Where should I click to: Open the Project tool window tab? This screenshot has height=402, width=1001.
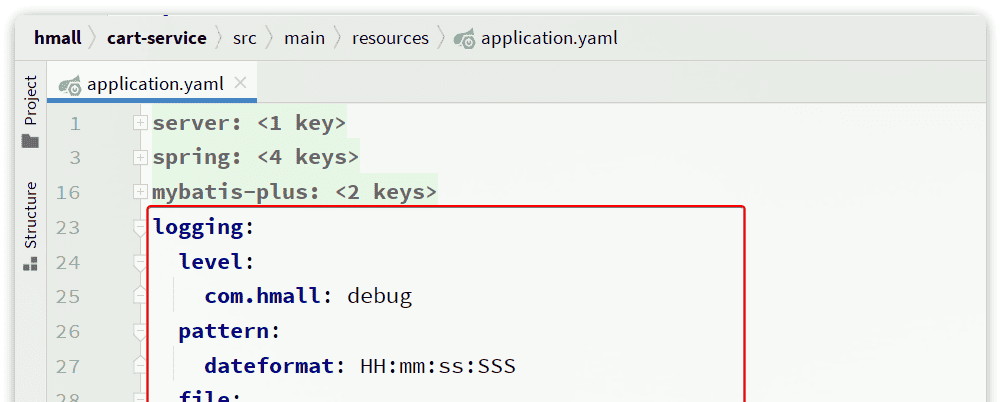click(30, 99)
